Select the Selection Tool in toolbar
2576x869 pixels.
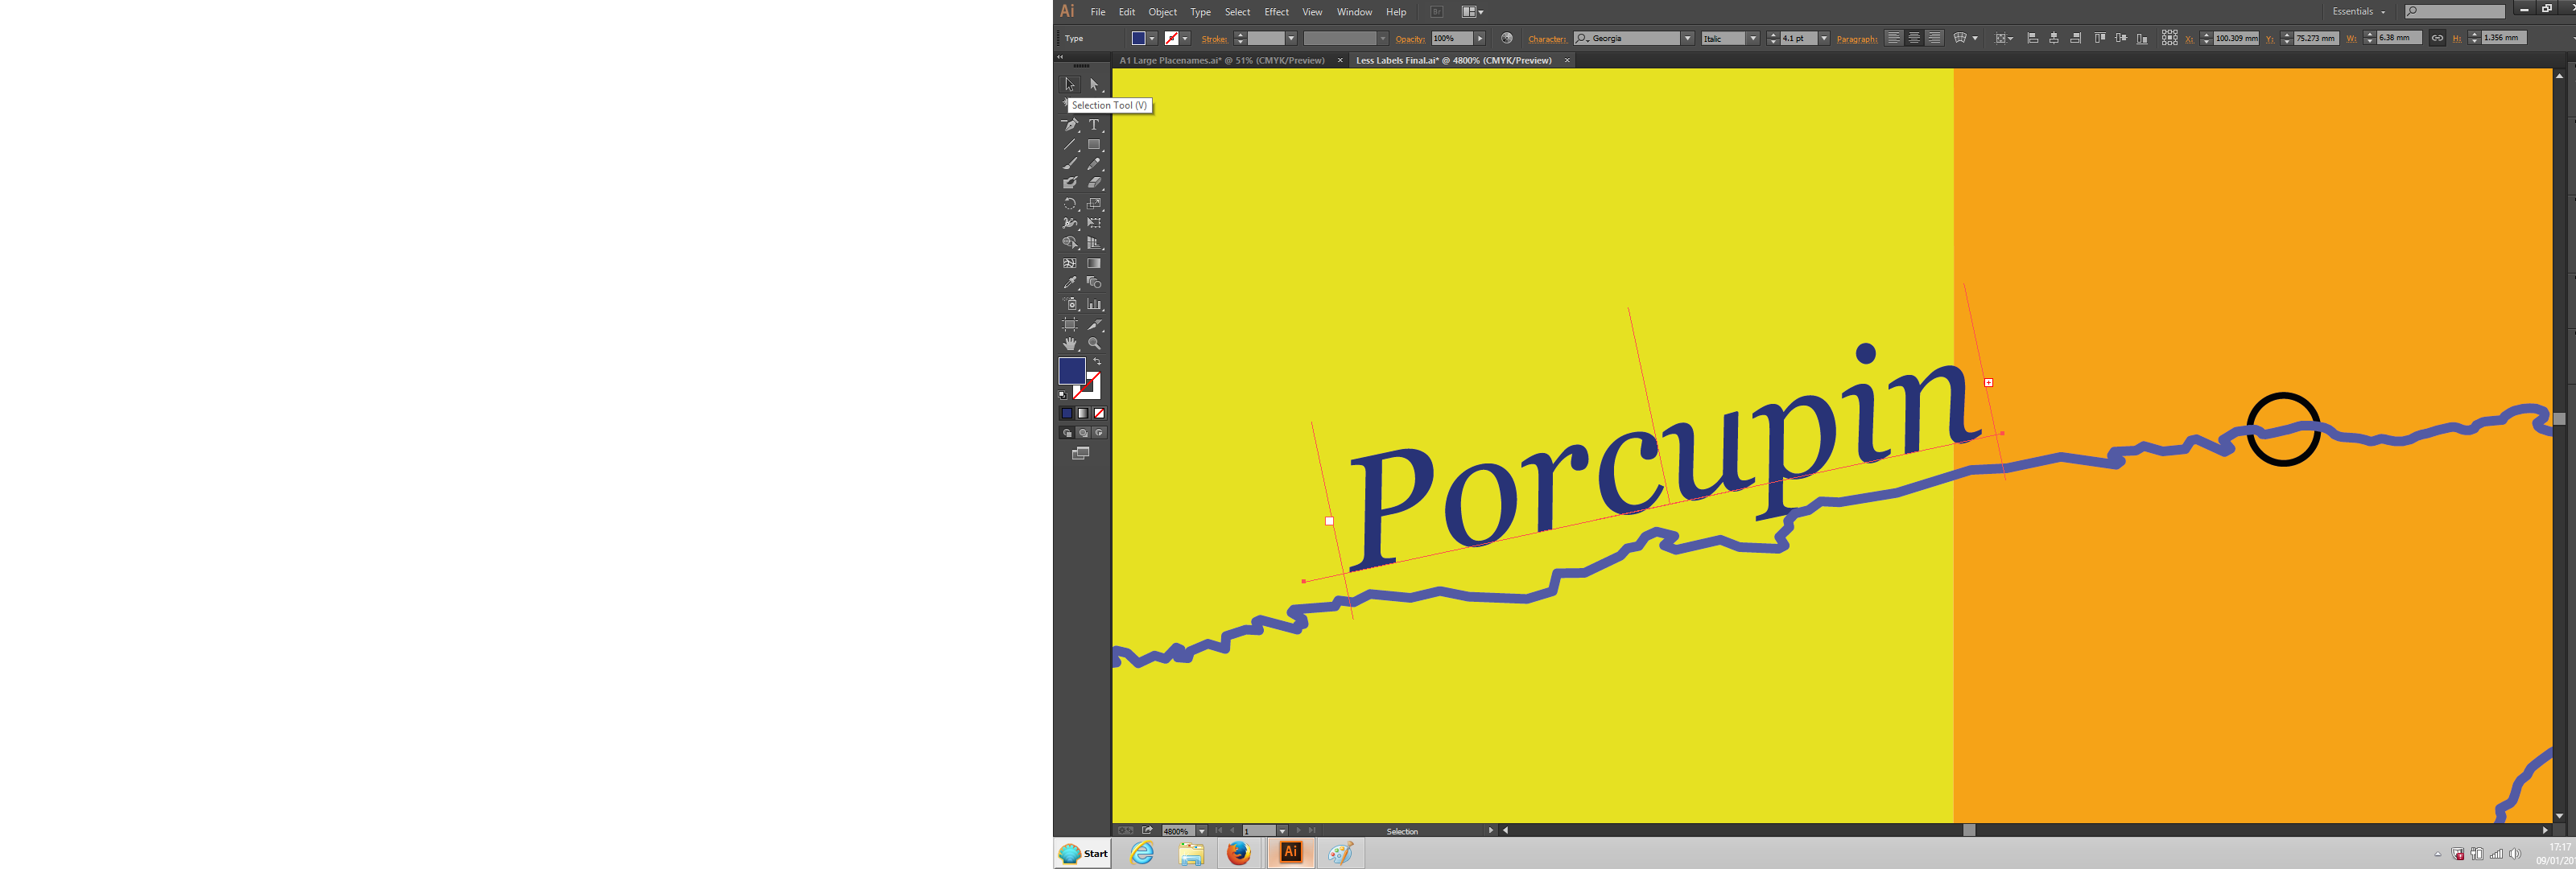click(1070, 84)
